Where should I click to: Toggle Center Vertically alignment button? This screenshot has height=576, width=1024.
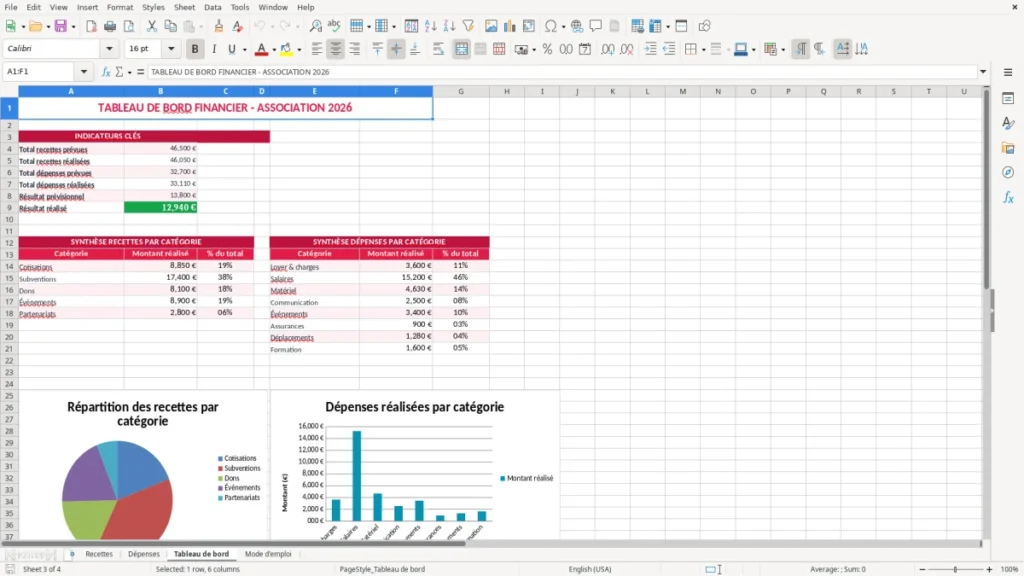pos(396,49)
